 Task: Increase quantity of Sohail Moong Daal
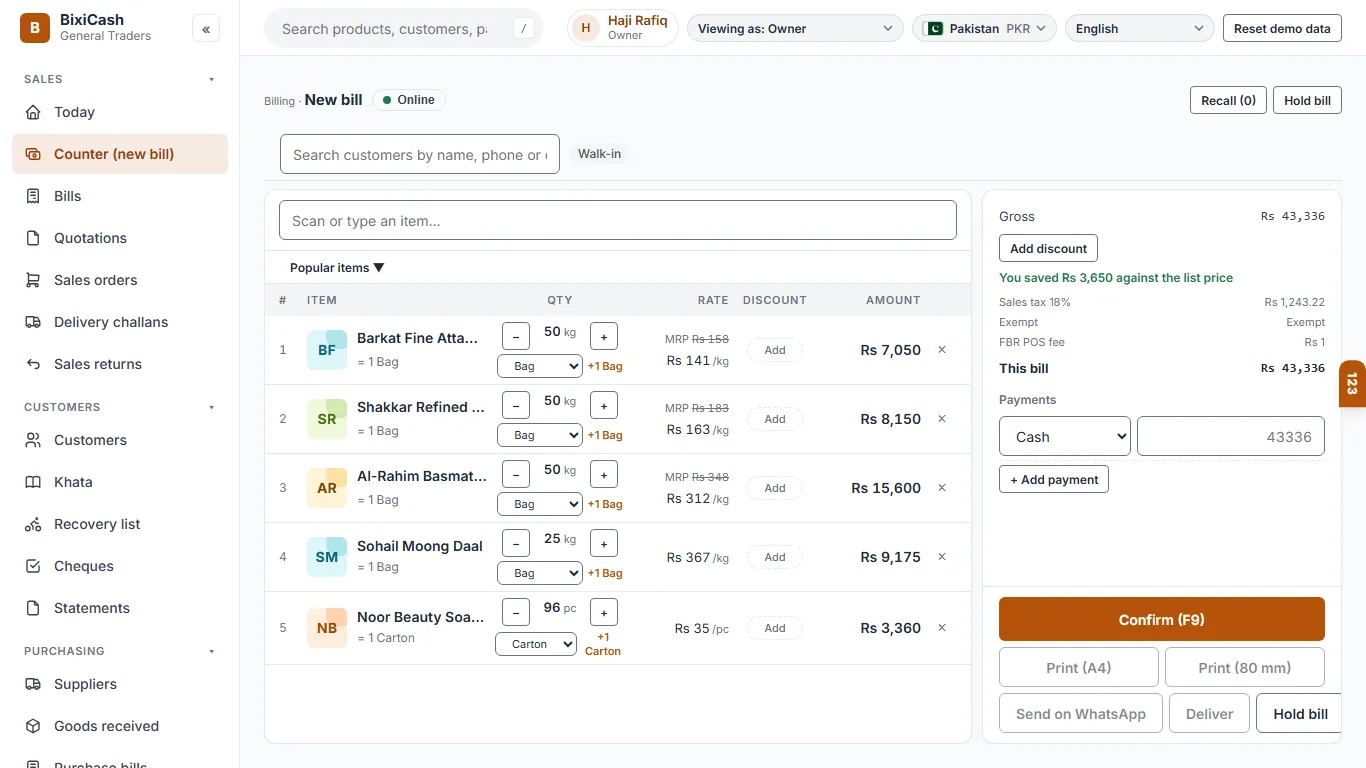[604, 543]
